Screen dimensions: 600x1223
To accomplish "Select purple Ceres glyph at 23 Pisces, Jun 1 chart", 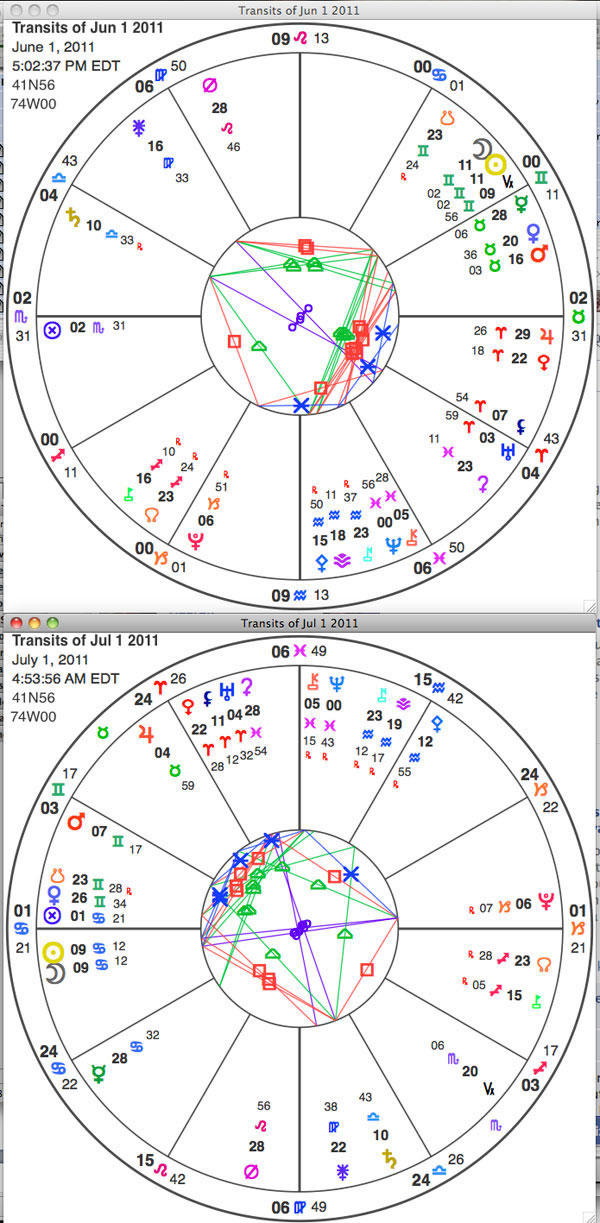I will (x=484, y=485).
